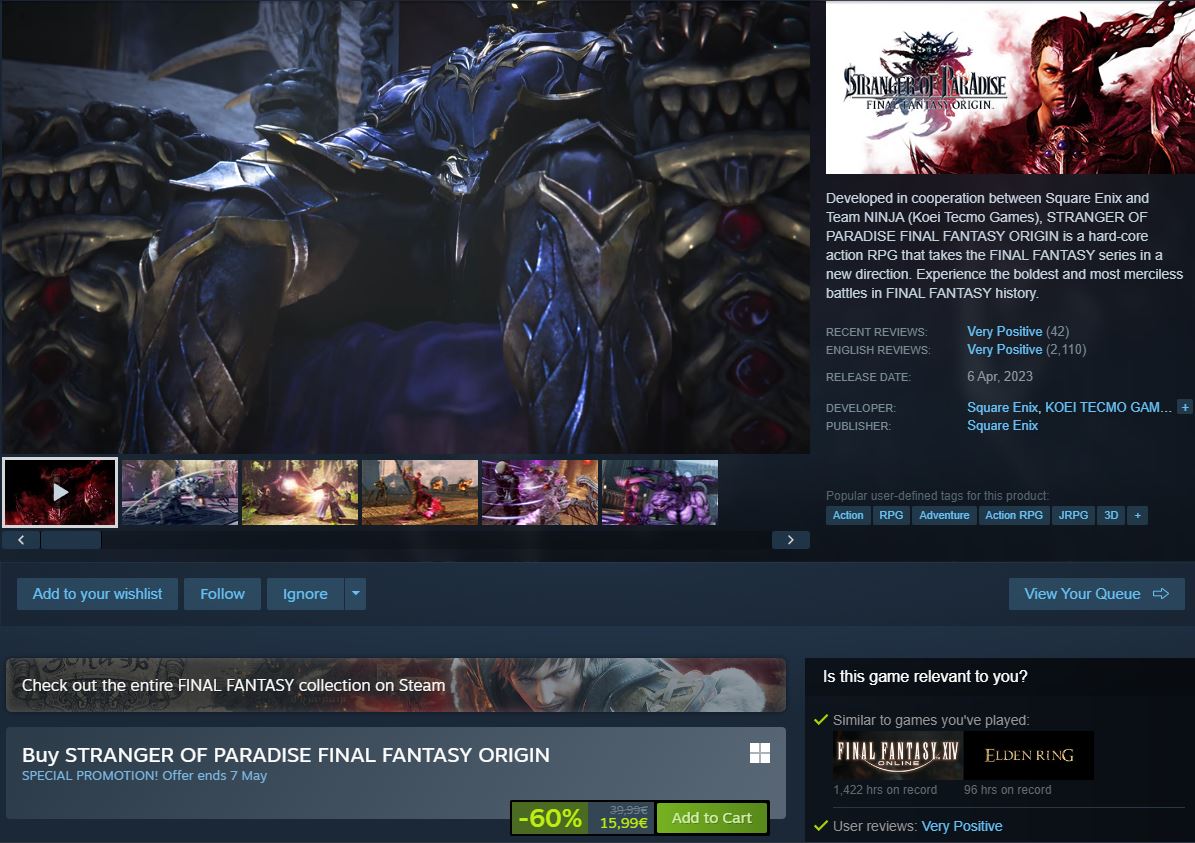Viewport: 1195px width, 843px height.
Task: Click 'SPECIAL PROMOTION! Offer ends 7 May' text
Action: click(x=144, y=776)
